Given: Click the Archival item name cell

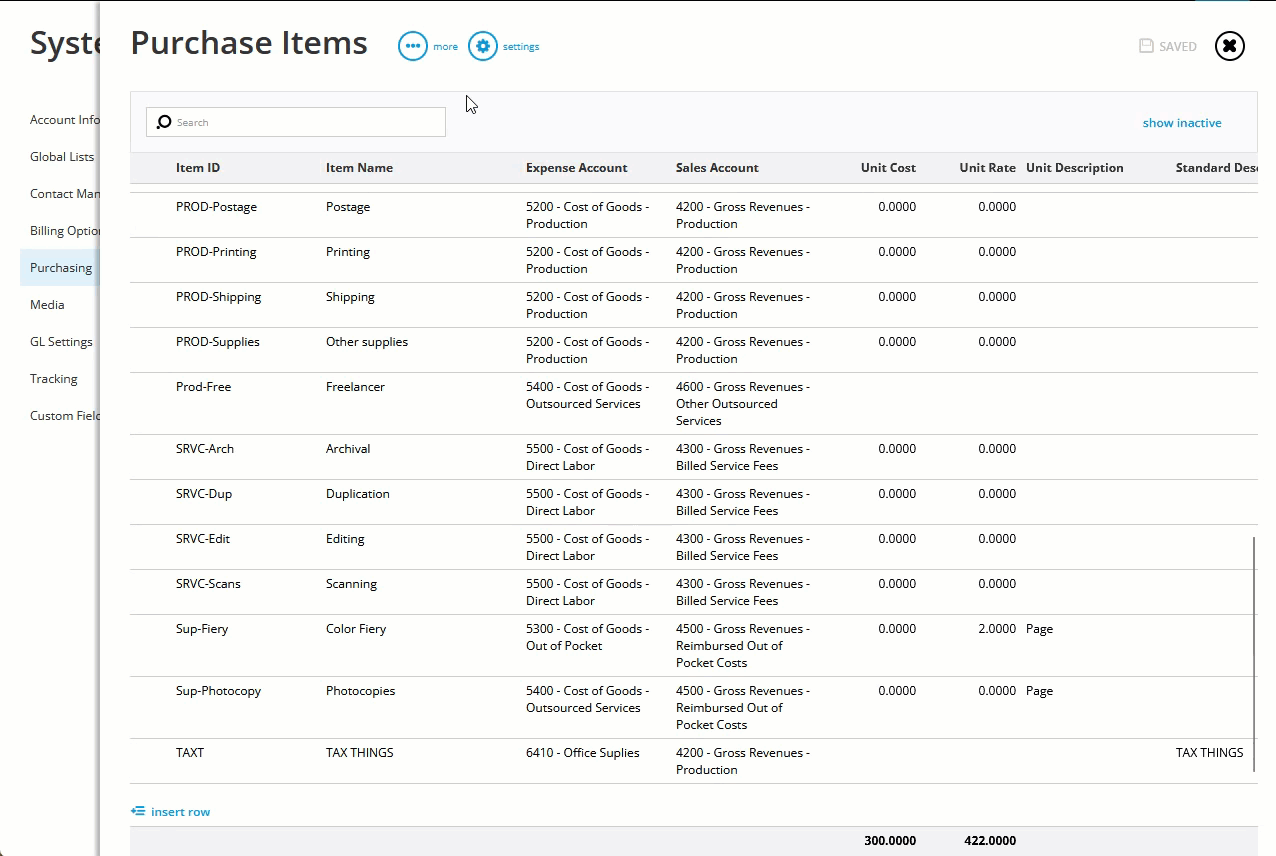Looking at the screenshot, I should (x=348, y=449).
